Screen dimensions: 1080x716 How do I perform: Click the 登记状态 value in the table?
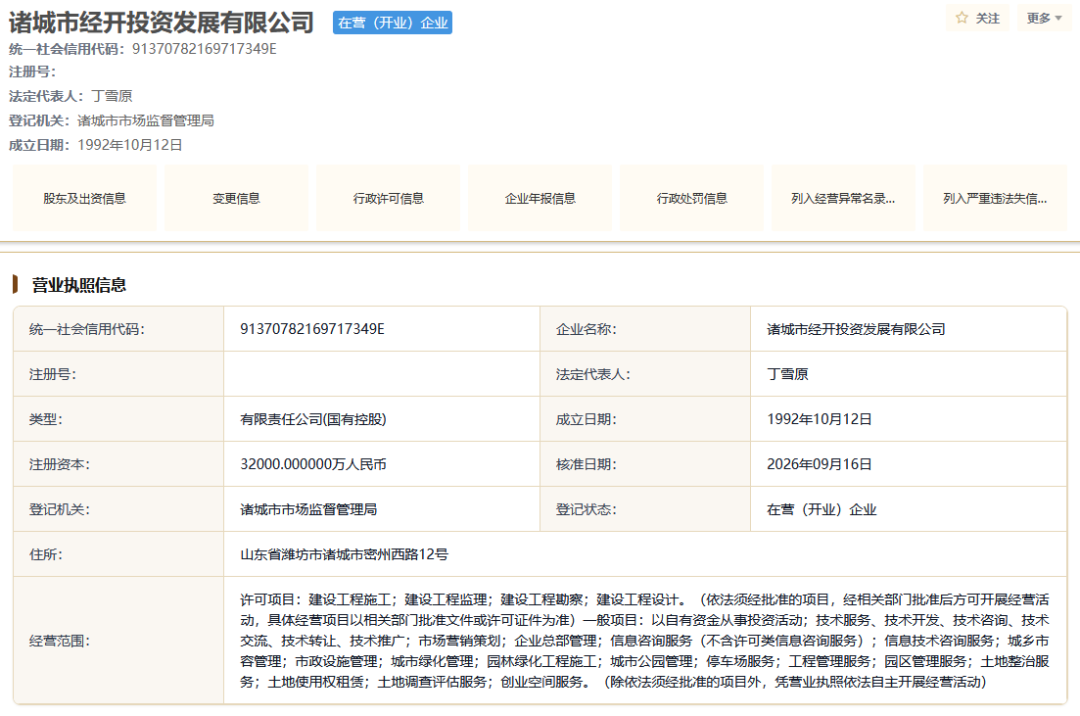pos(822,509)
